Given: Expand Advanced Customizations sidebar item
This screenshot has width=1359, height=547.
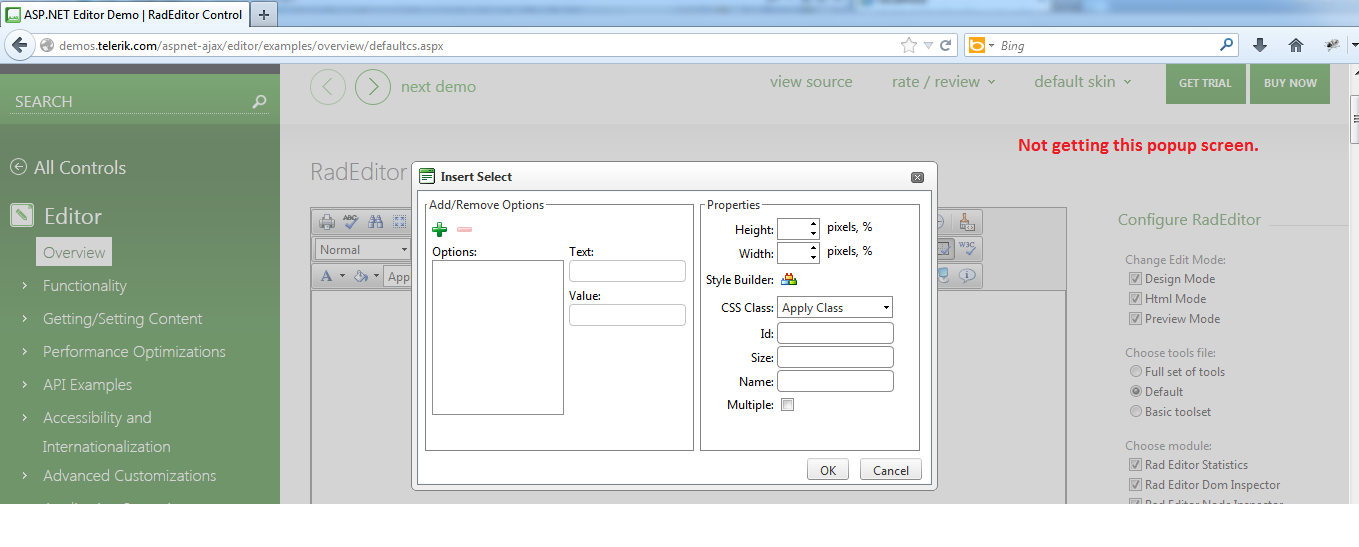Looking at the screenshot, I should point(24,476).
